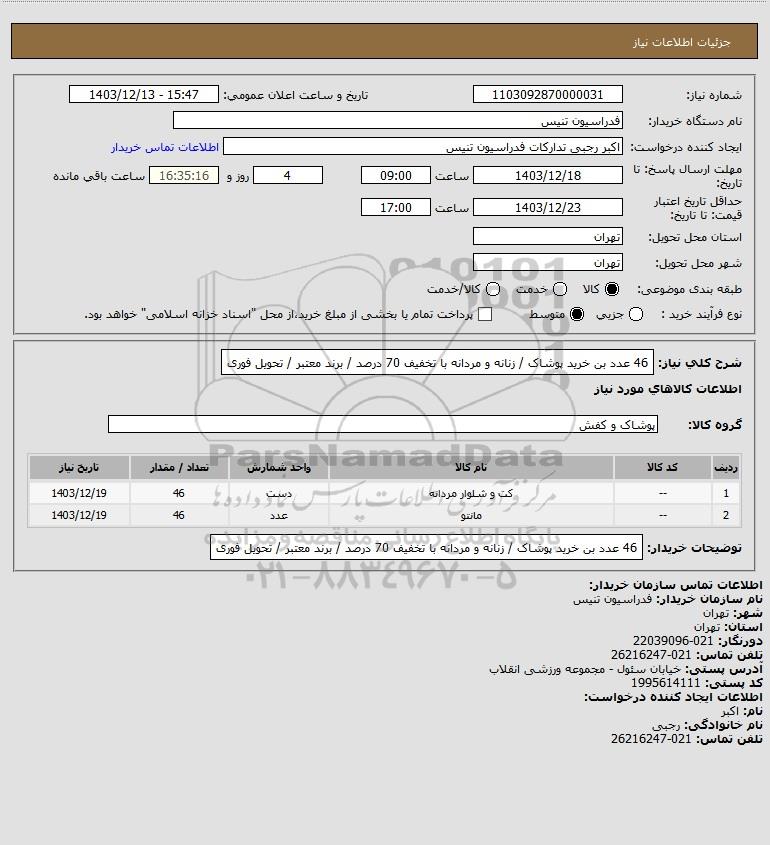Click the buyer notes field توضیحات خریدار
The image size is (770, 845).
(x=426, y=548)
